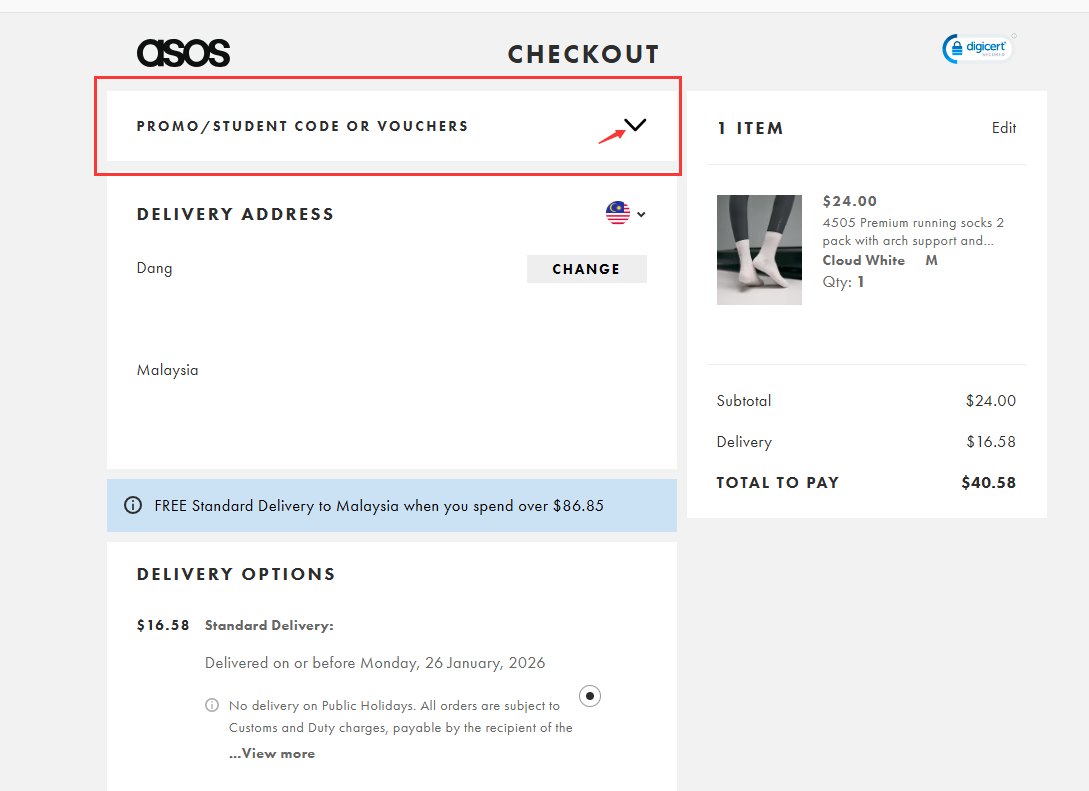Click the PROMO/STUDENT CODE OR VOUCHERS heading

tap(302, 126)
